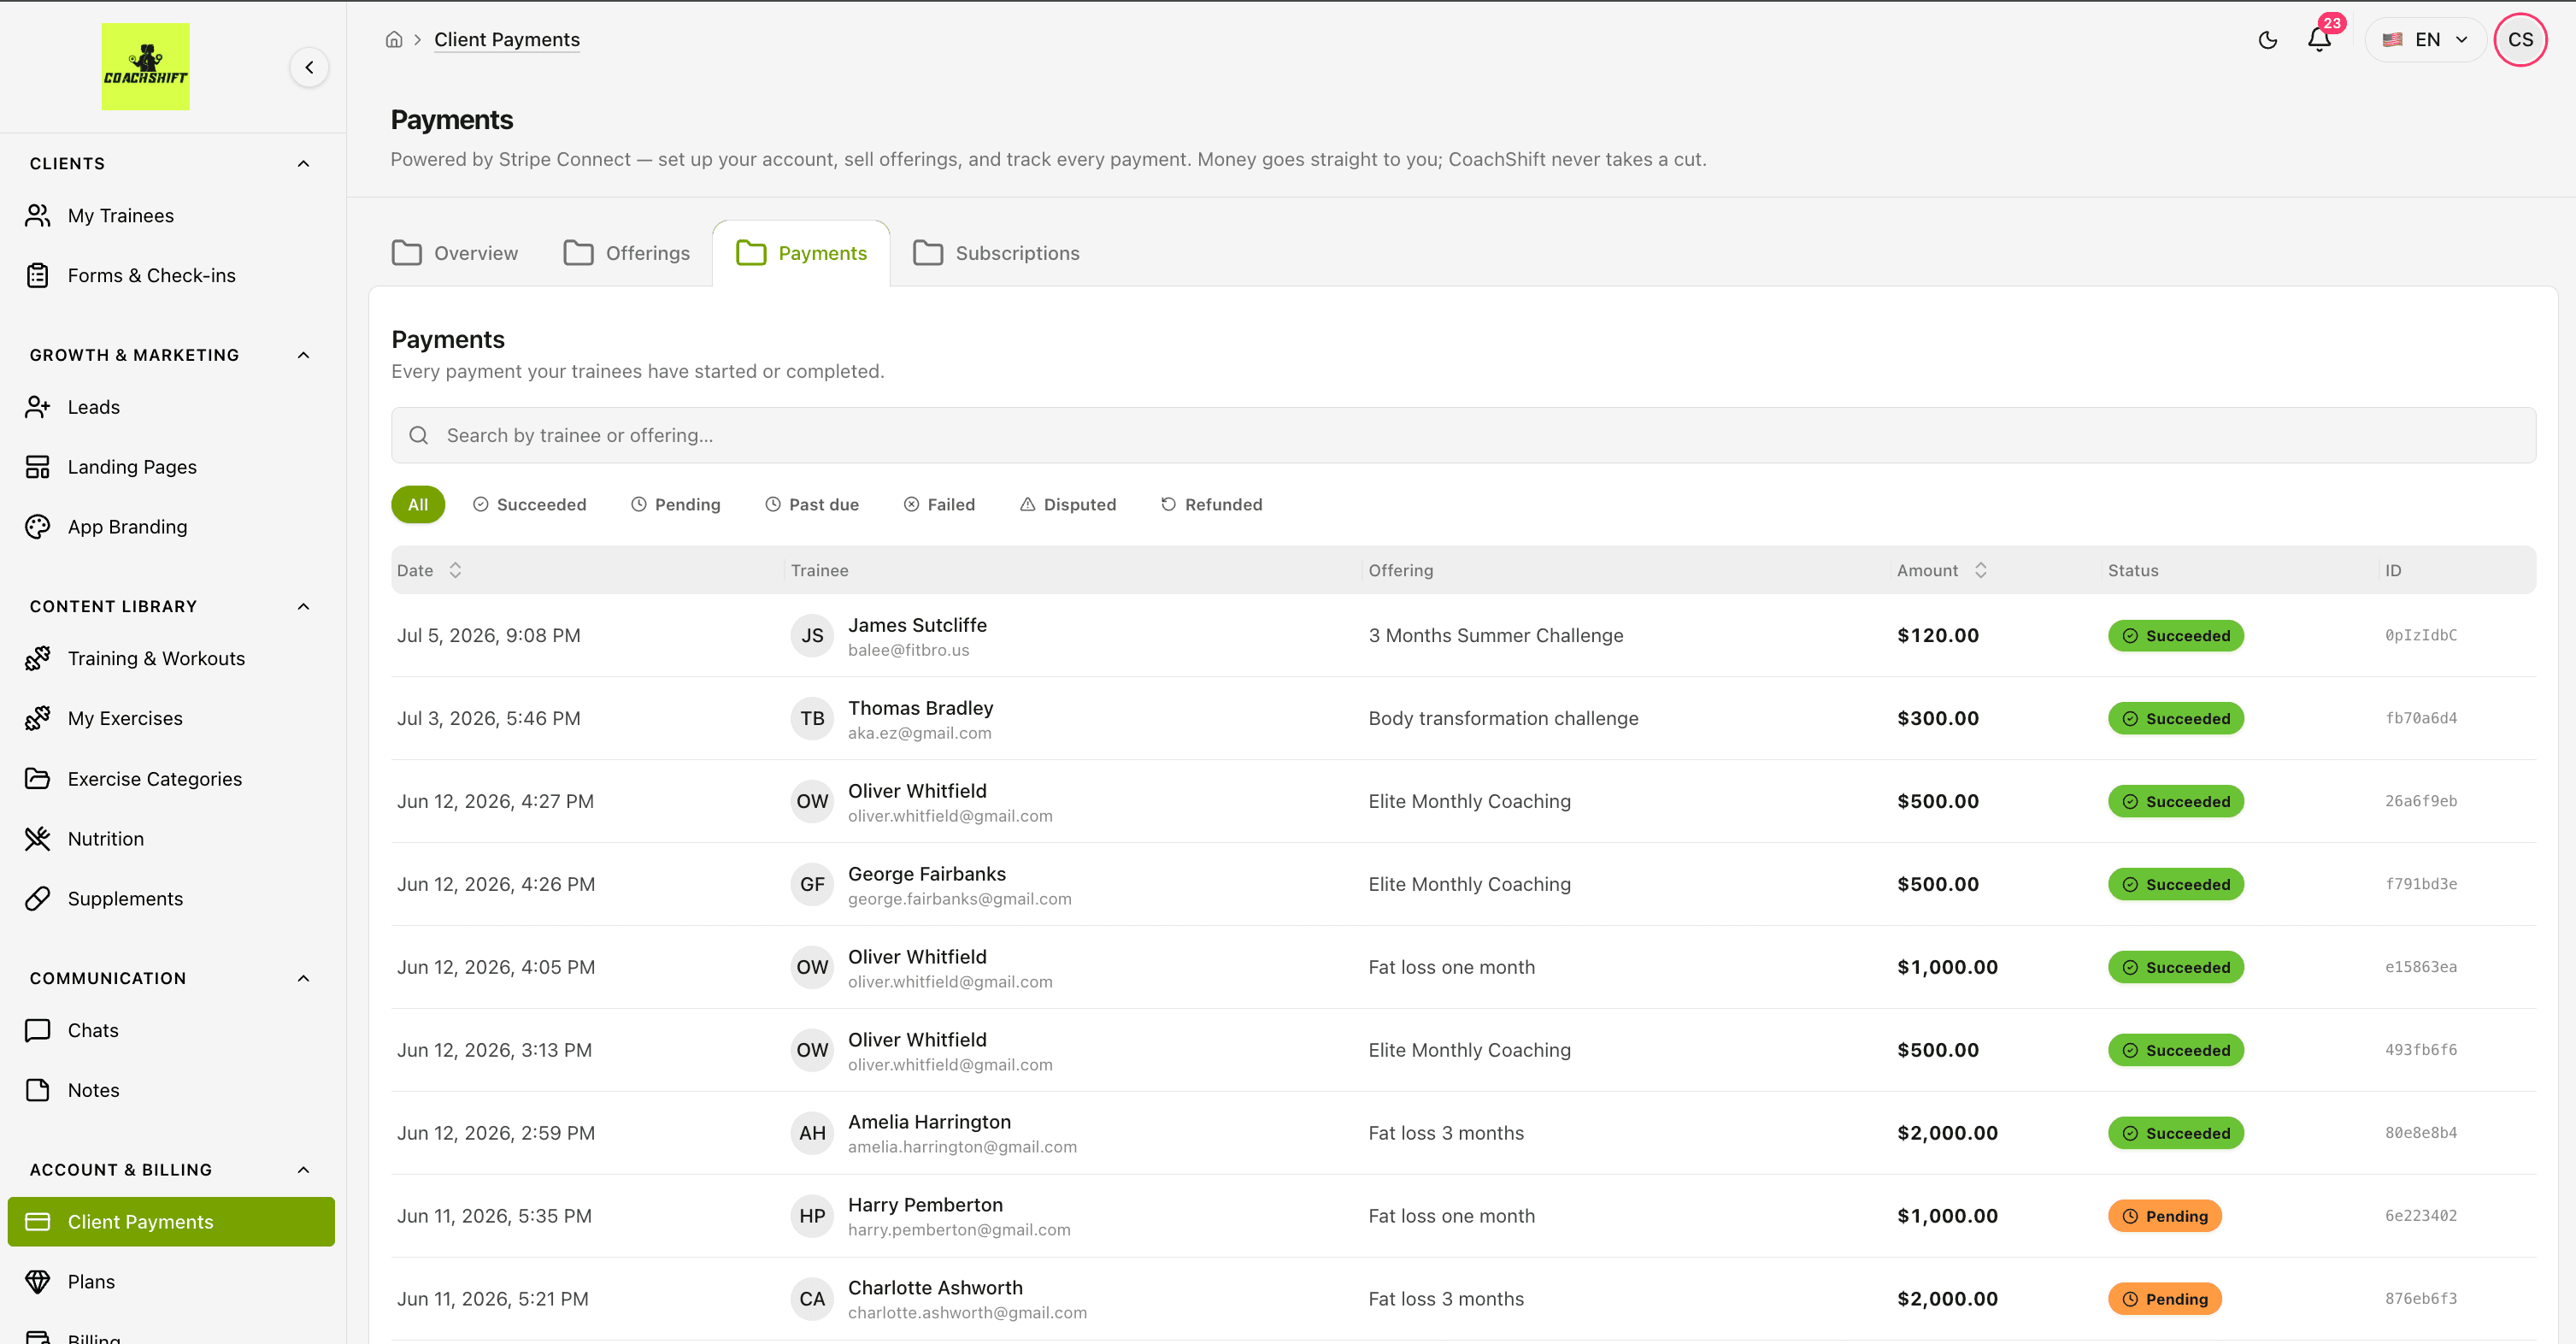Filter payments by Succeeded
Screen dimensions: 2576x1344
[529, 505]
